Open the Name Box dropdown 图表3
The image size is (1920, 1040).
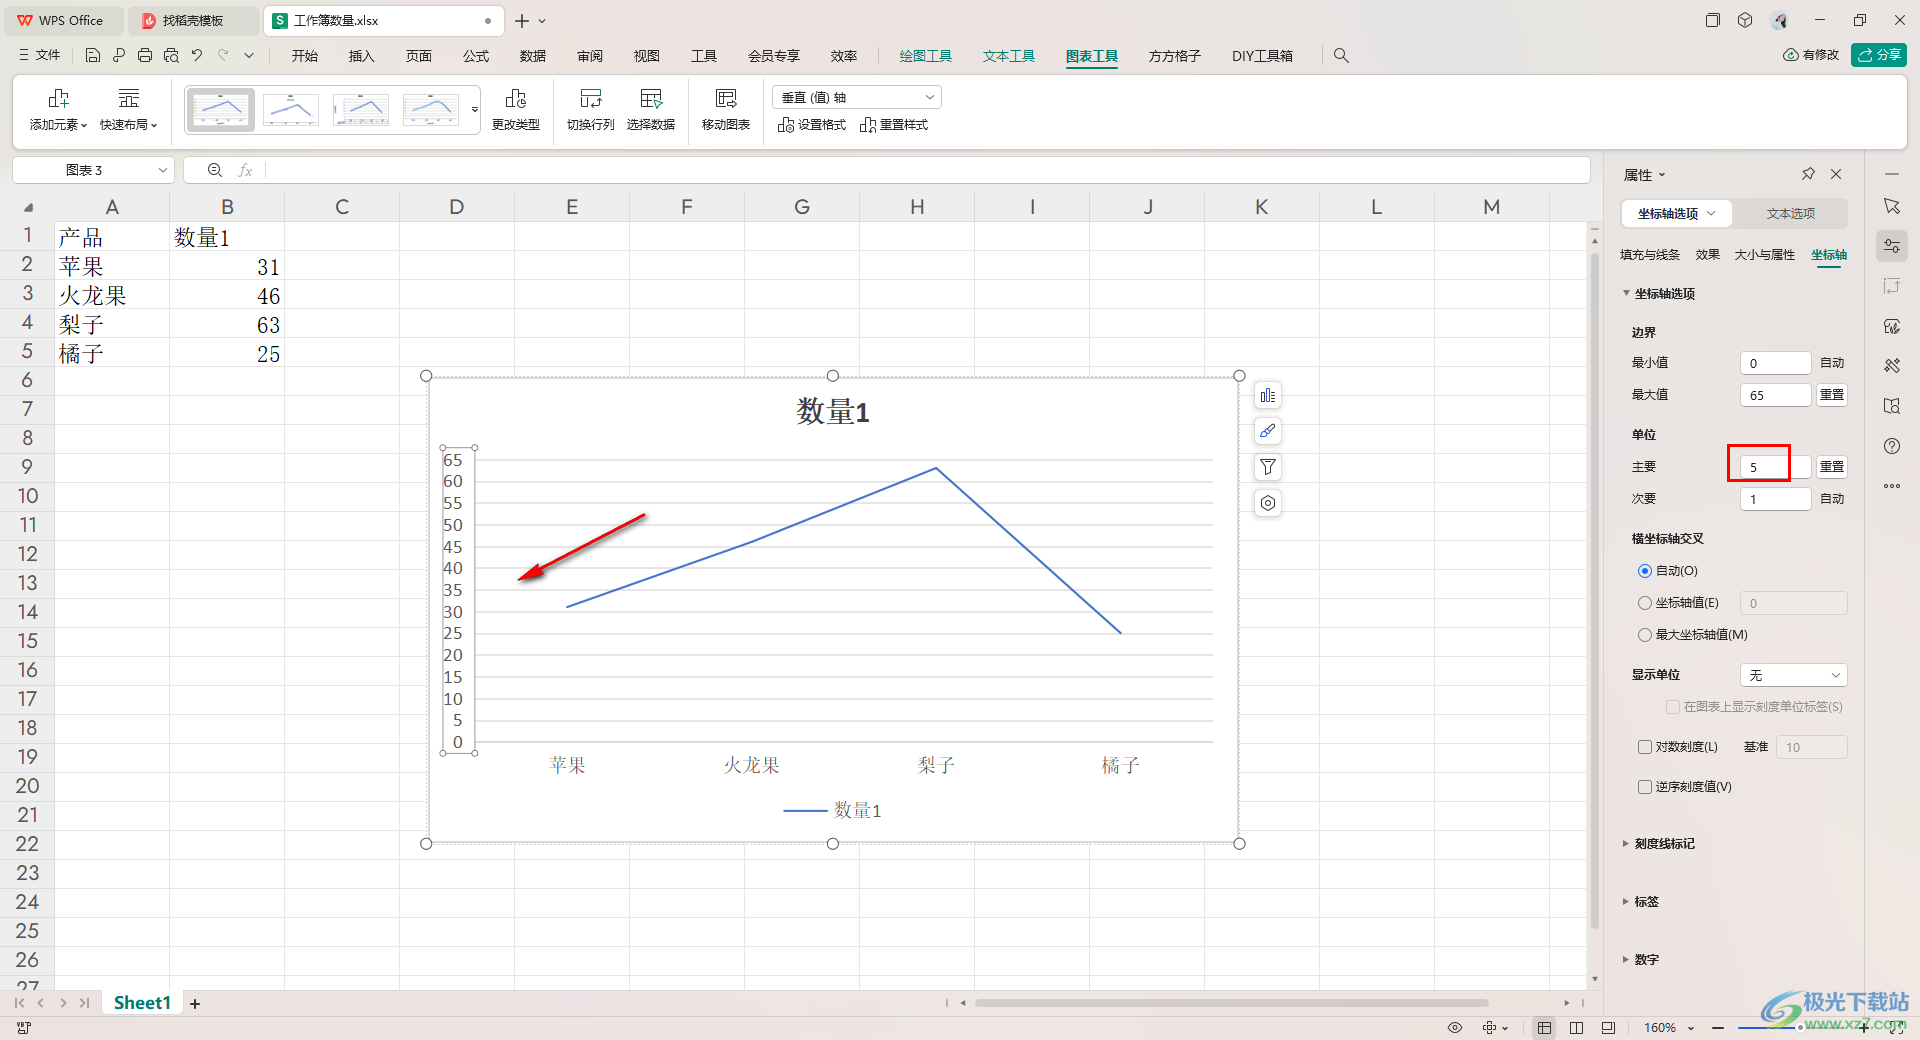coord(163,170)
